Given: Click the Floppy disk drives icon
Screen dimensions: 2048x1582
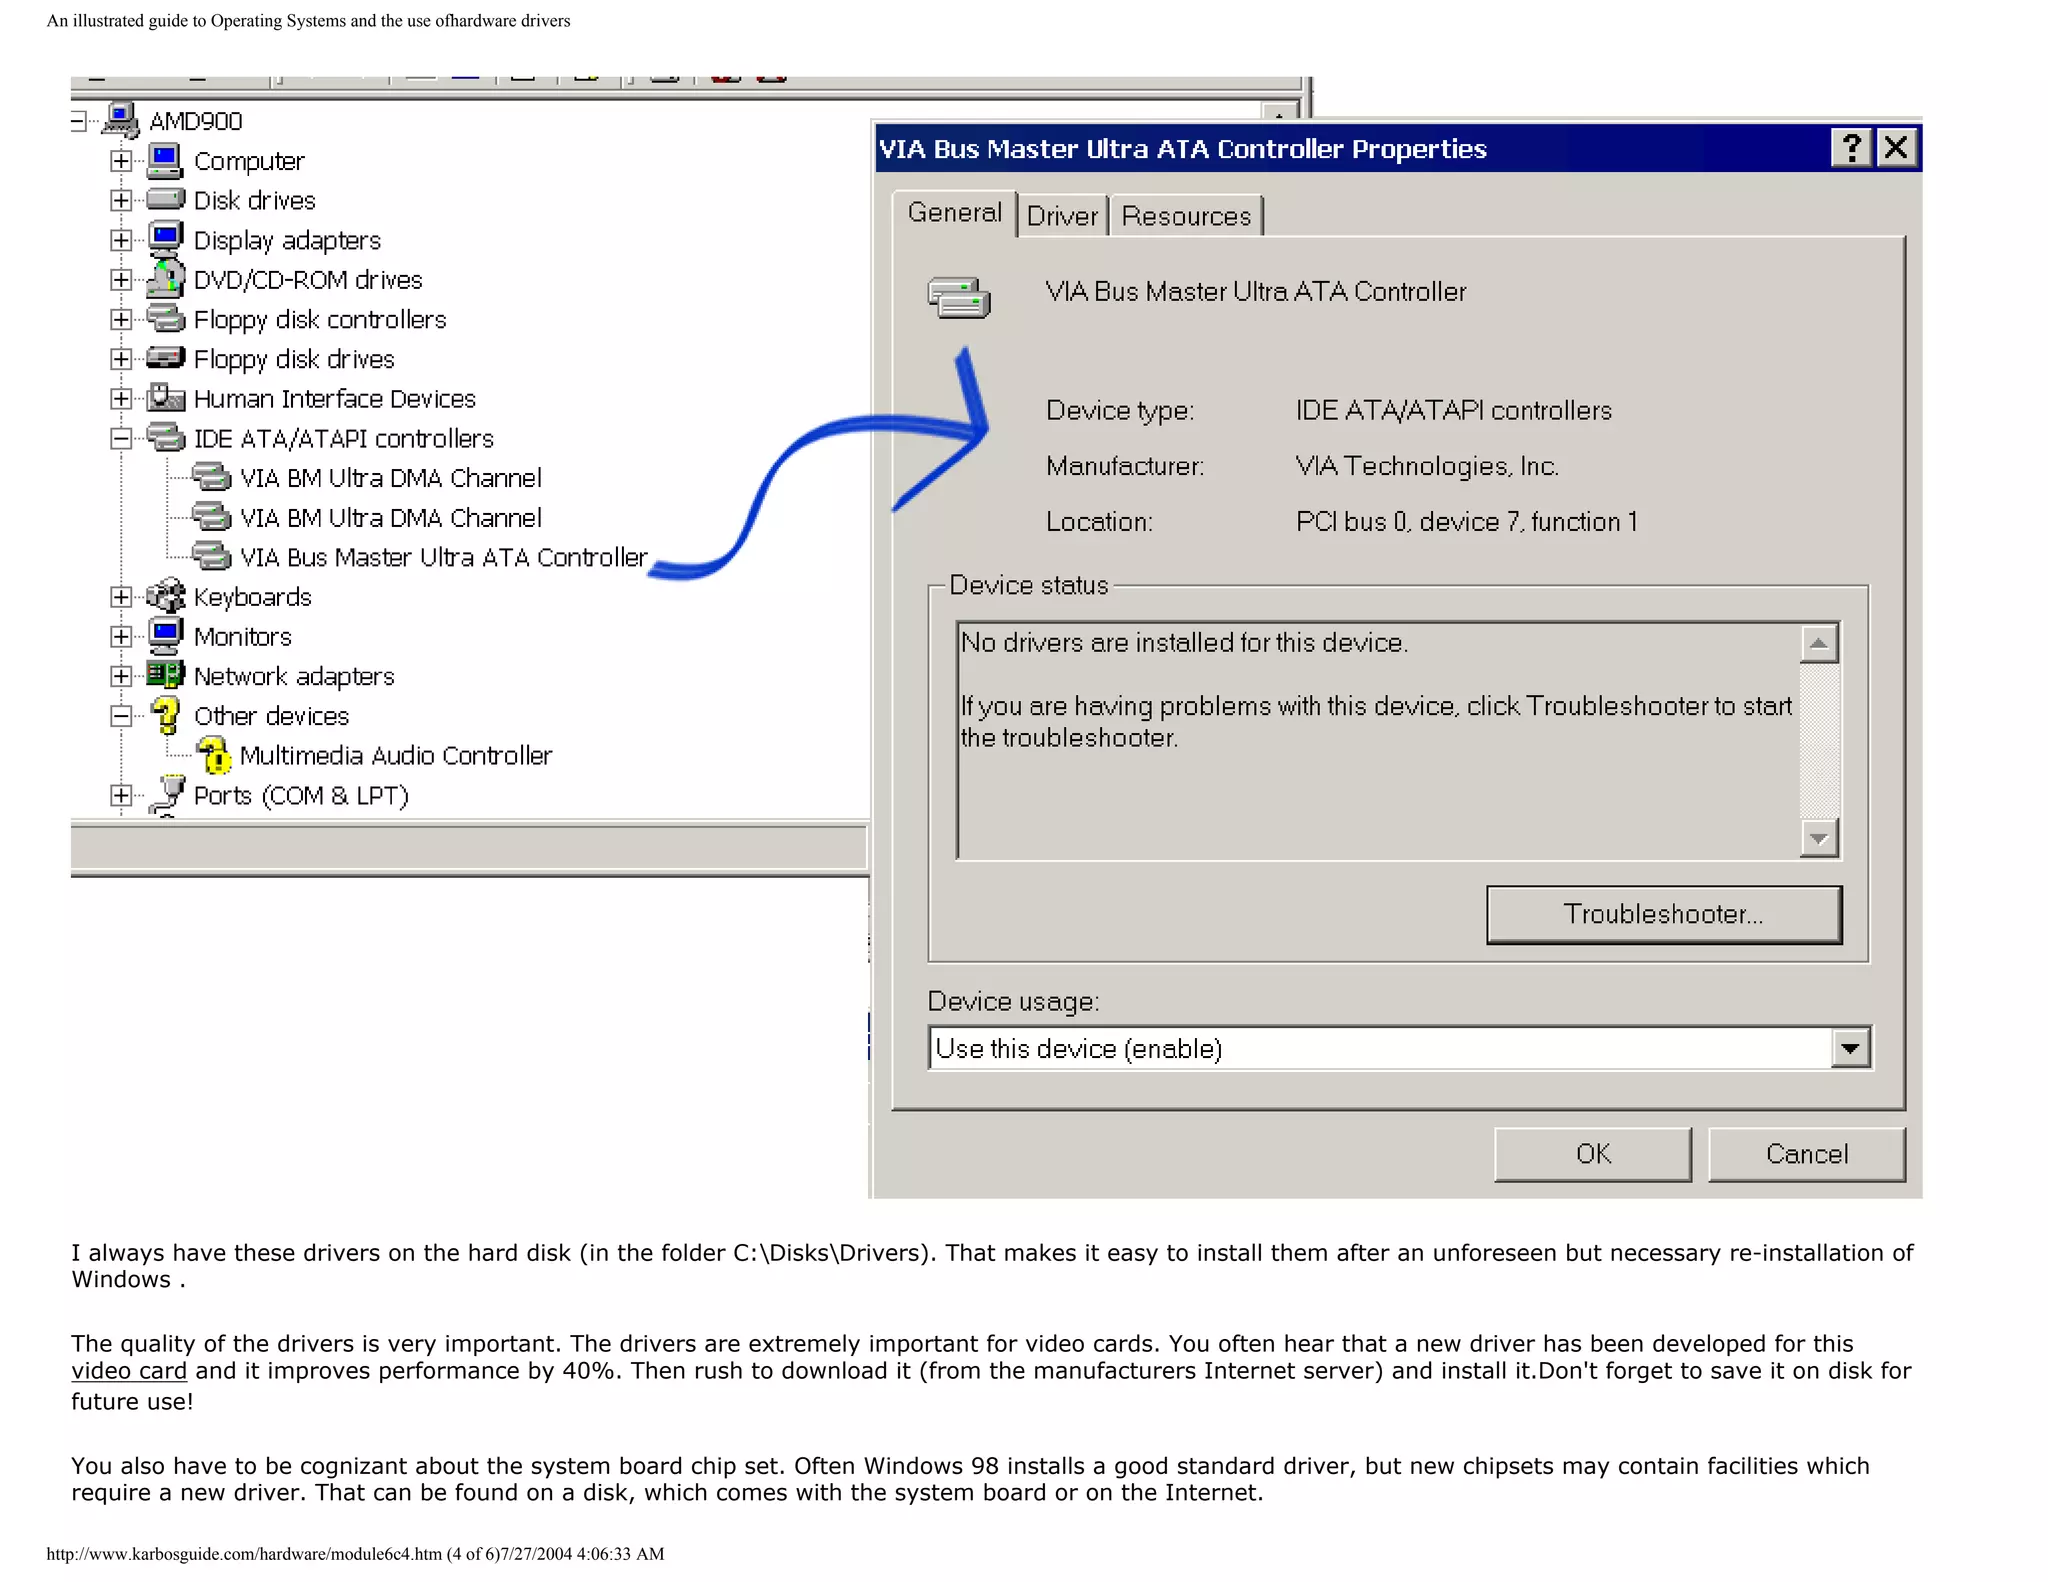Looking at the screenshot, I should click(x=165, y=358).
